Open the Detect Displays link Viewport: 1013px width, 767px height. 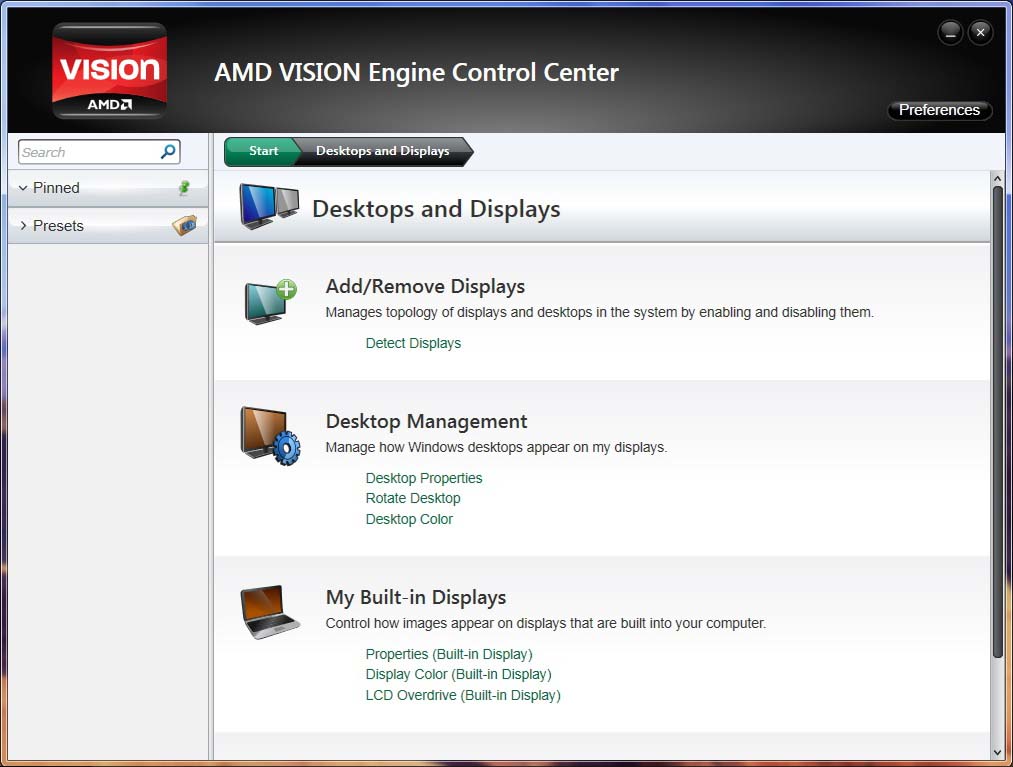point(413,343)
